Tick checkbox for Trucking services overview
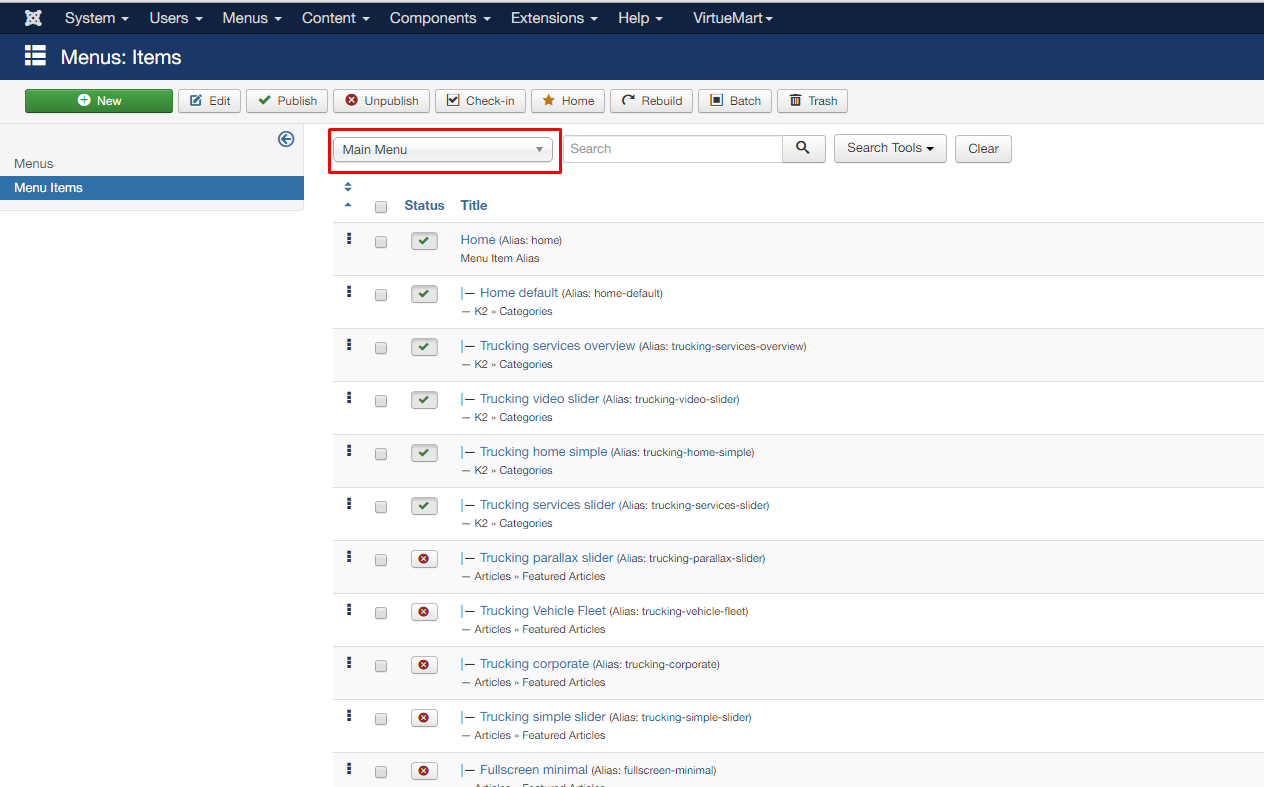Image resolution: width=1264 pixels, height=787 pixels. 381,348
